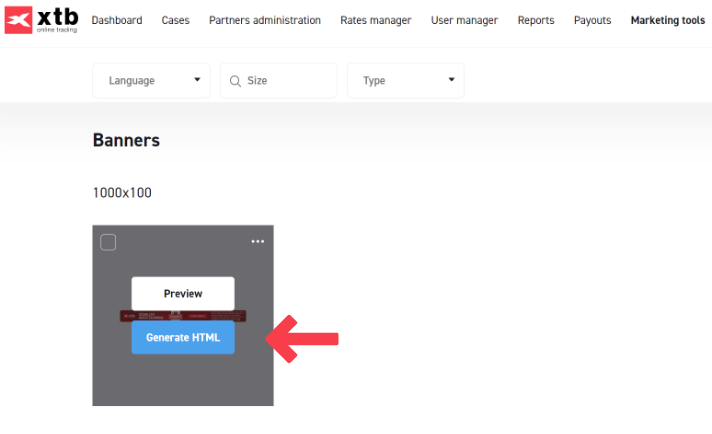The image size is (712, 434).
Task: Expand the Type filter dropdown
Action: (405, 81)
